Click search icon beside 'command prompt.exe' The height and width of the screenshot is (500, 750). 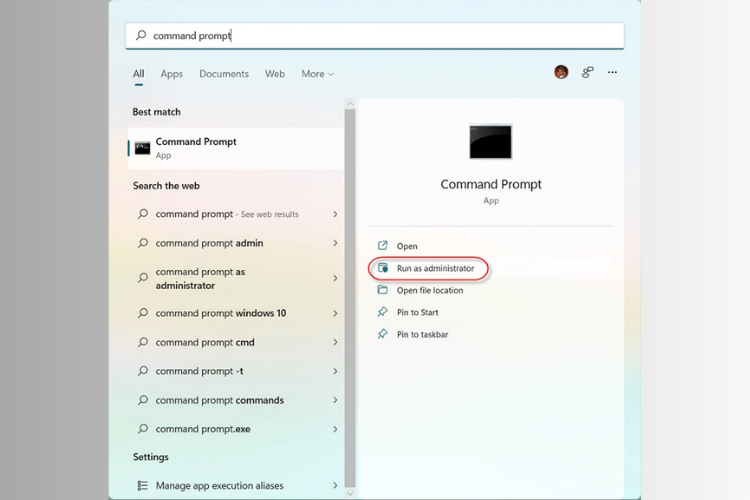click(143, 429)
